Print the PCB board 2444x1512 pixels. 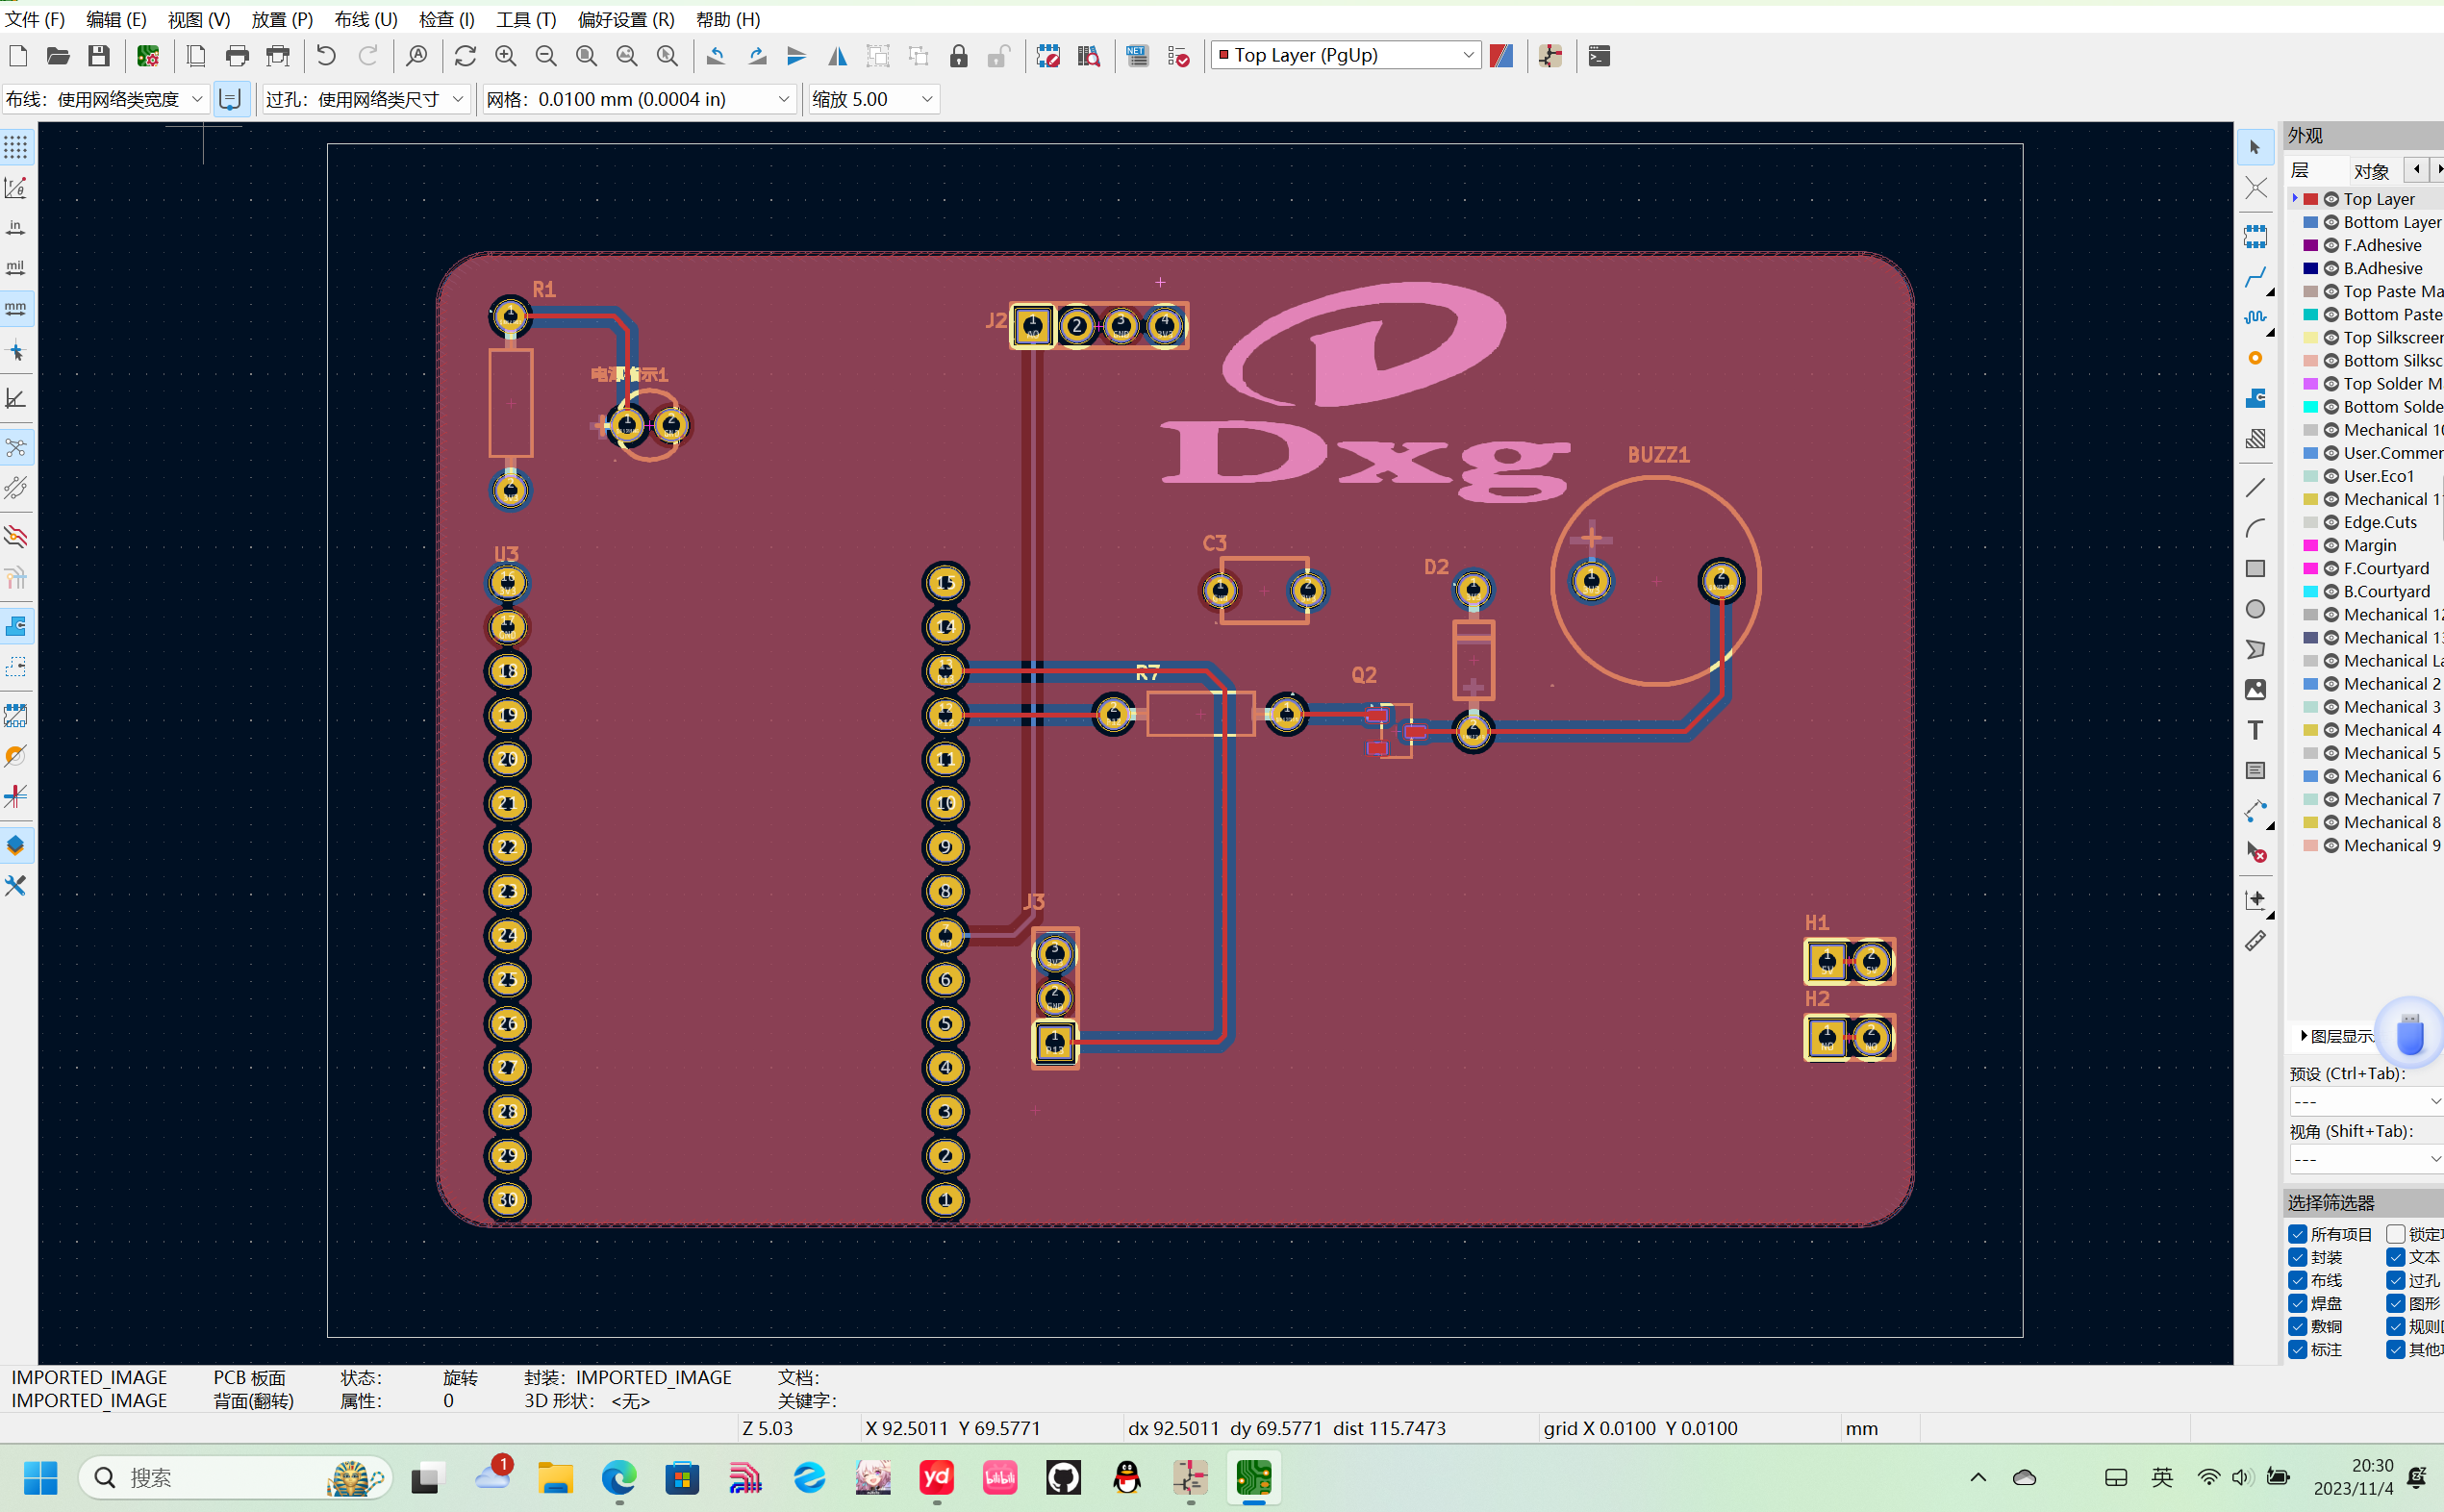point(237,56)
